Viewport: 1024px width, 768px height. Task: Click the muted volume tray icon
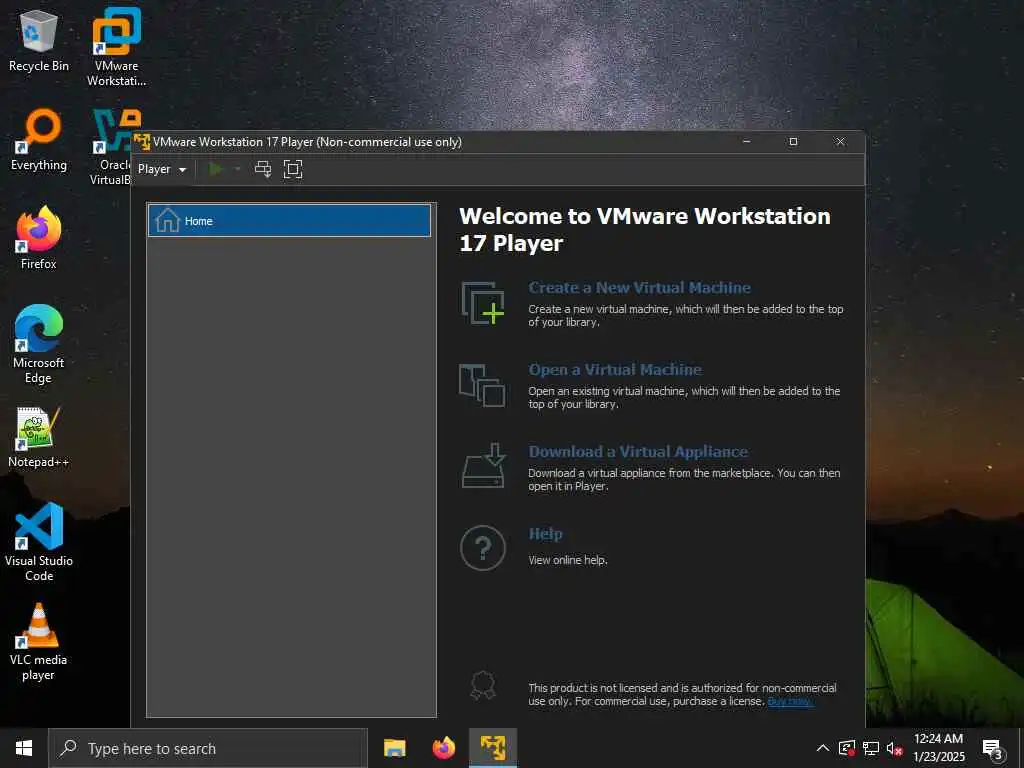(x=894, y=748)
